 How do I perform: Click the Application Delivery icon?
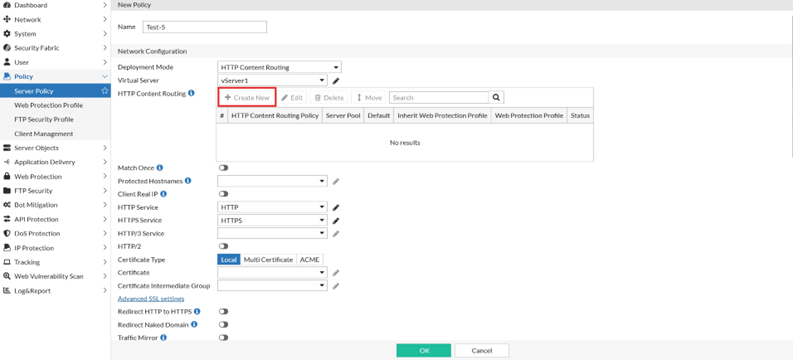pos(7,162)
